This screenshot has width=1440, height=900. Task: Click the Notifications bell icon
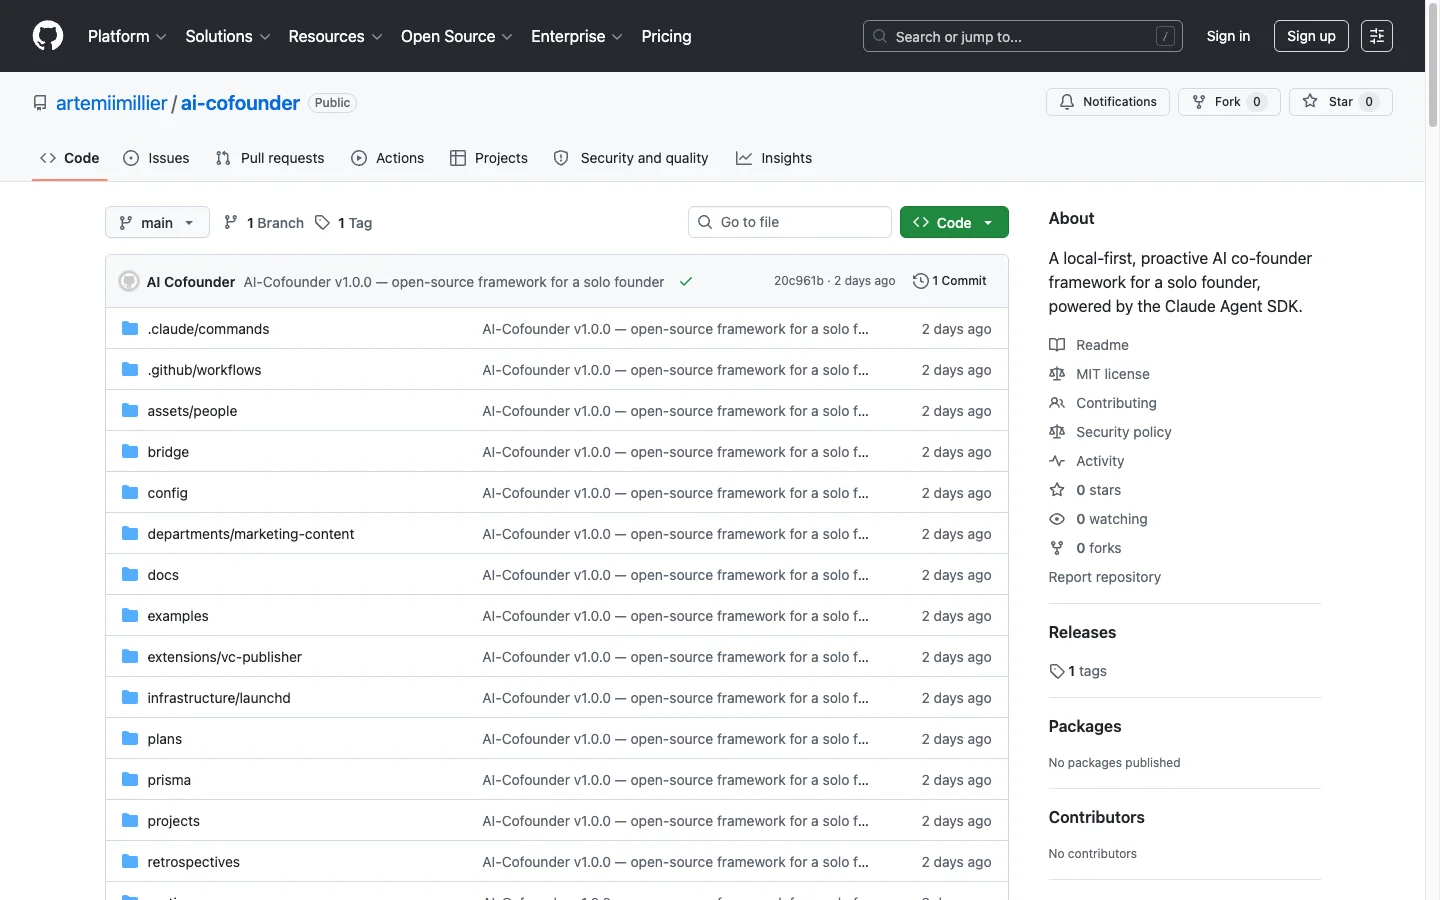tap(1067, 102)
